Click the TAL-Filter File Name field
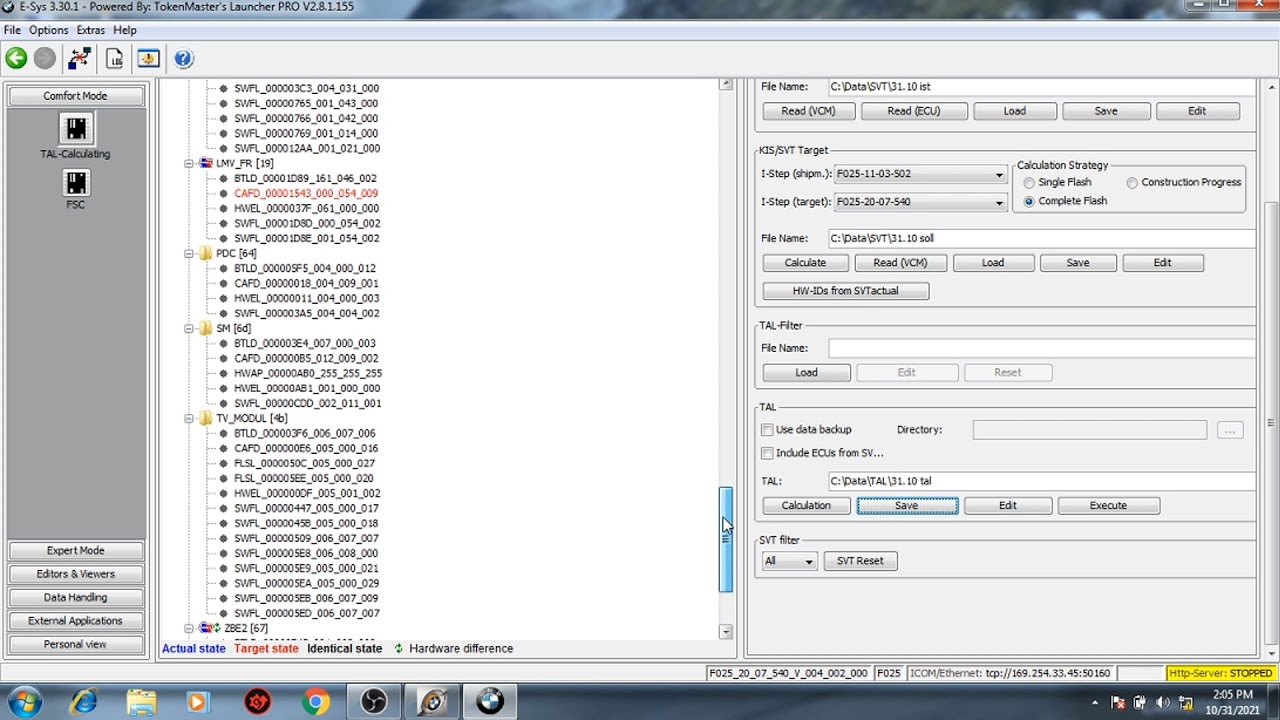 1041,348
